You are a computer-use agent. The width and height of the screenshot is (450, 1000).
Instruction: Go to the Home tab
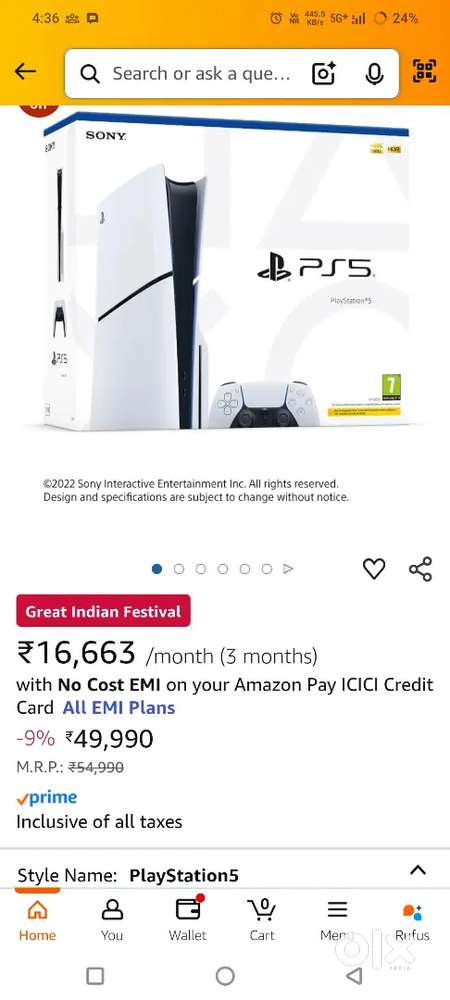37,920
